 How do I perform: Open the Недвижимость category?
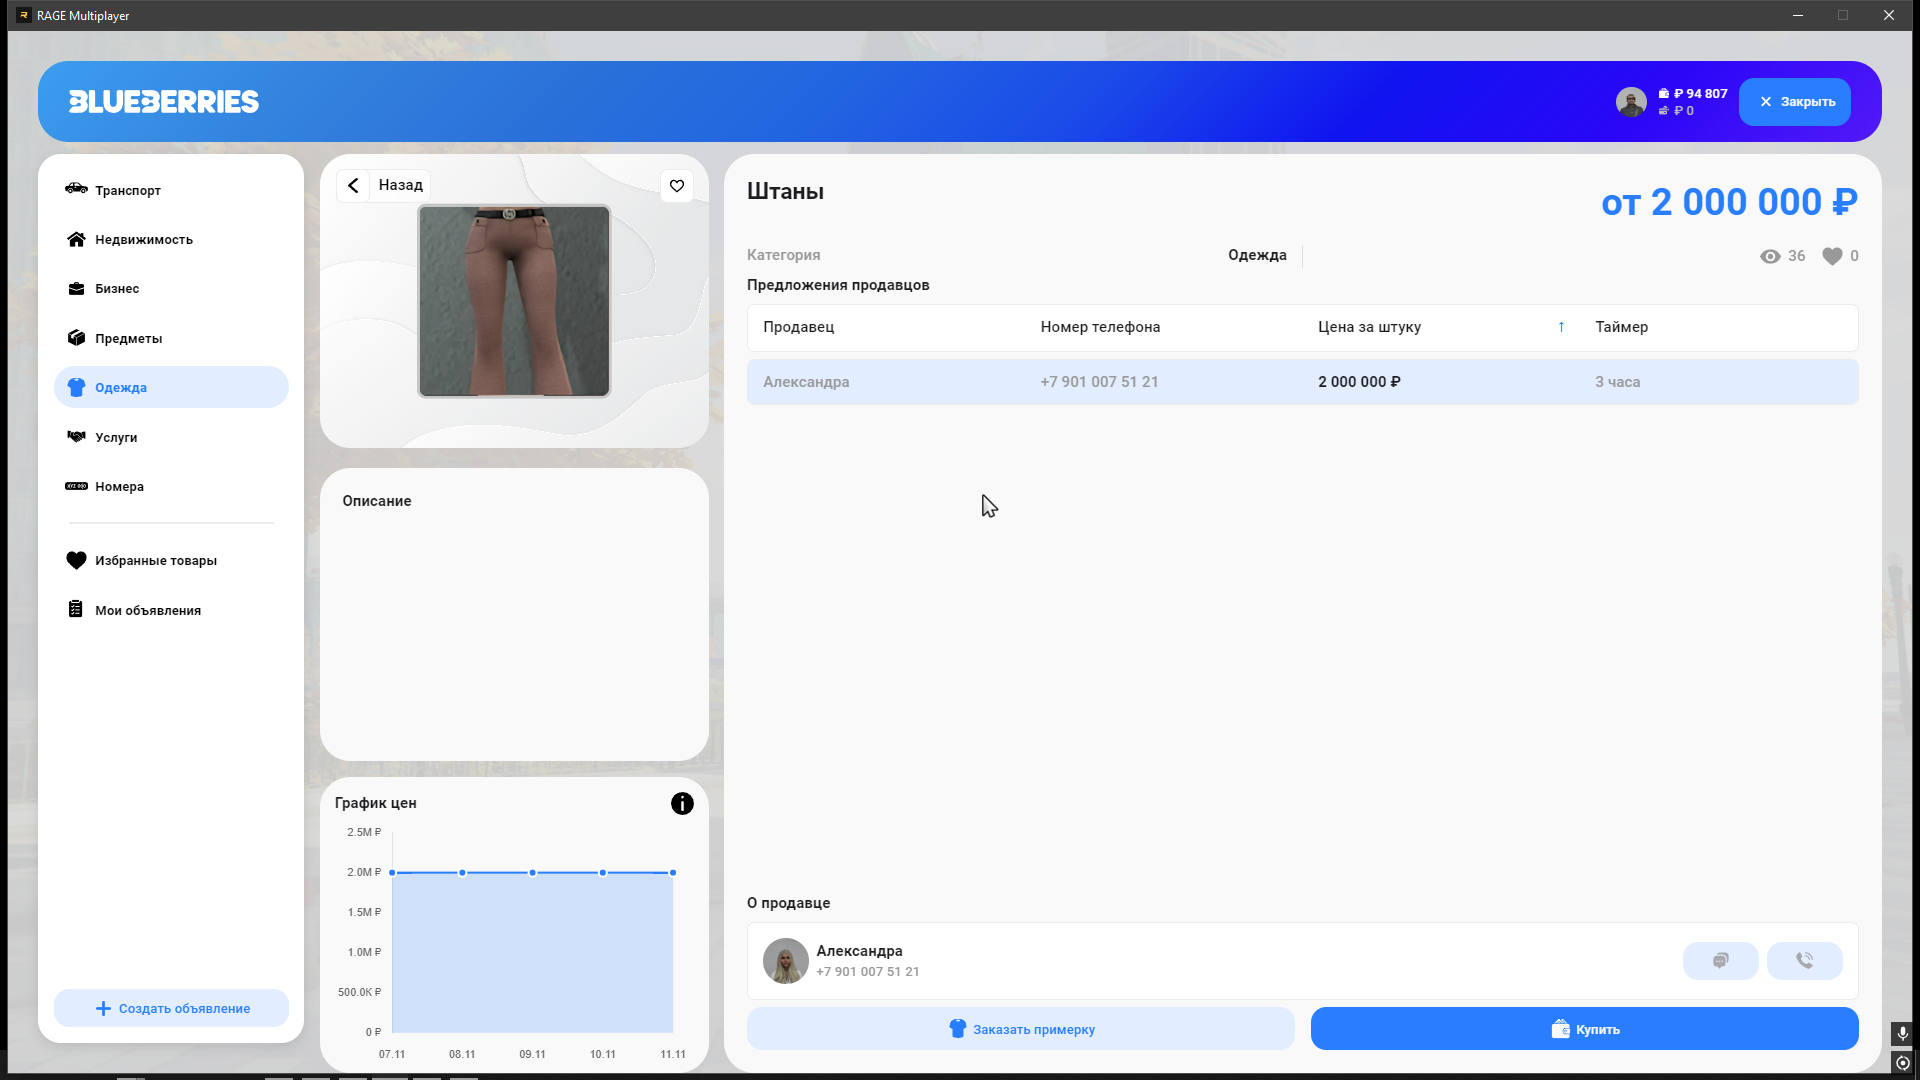(x=143, y=240)
